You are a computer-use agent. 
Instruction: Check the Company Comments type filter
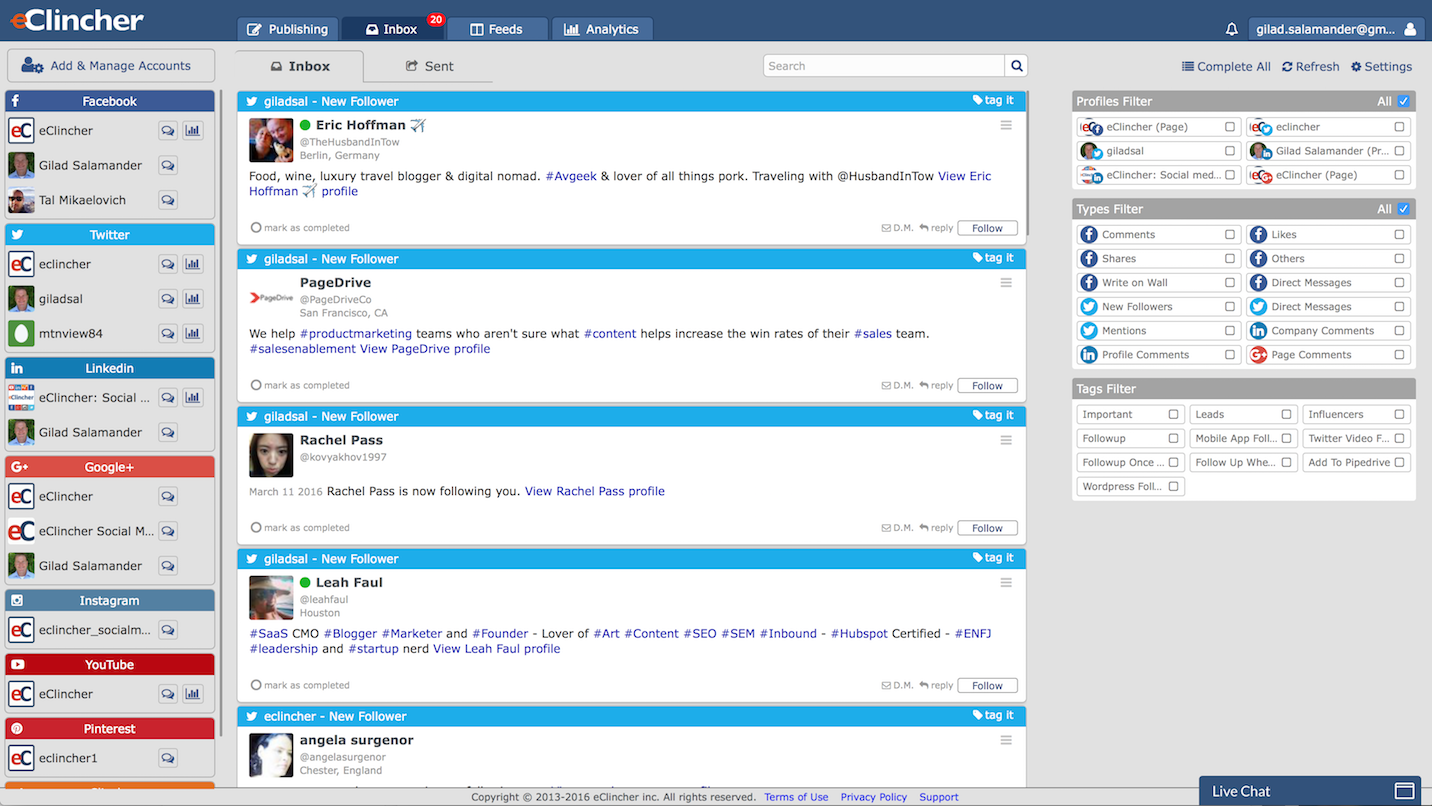coord(1400,331)
